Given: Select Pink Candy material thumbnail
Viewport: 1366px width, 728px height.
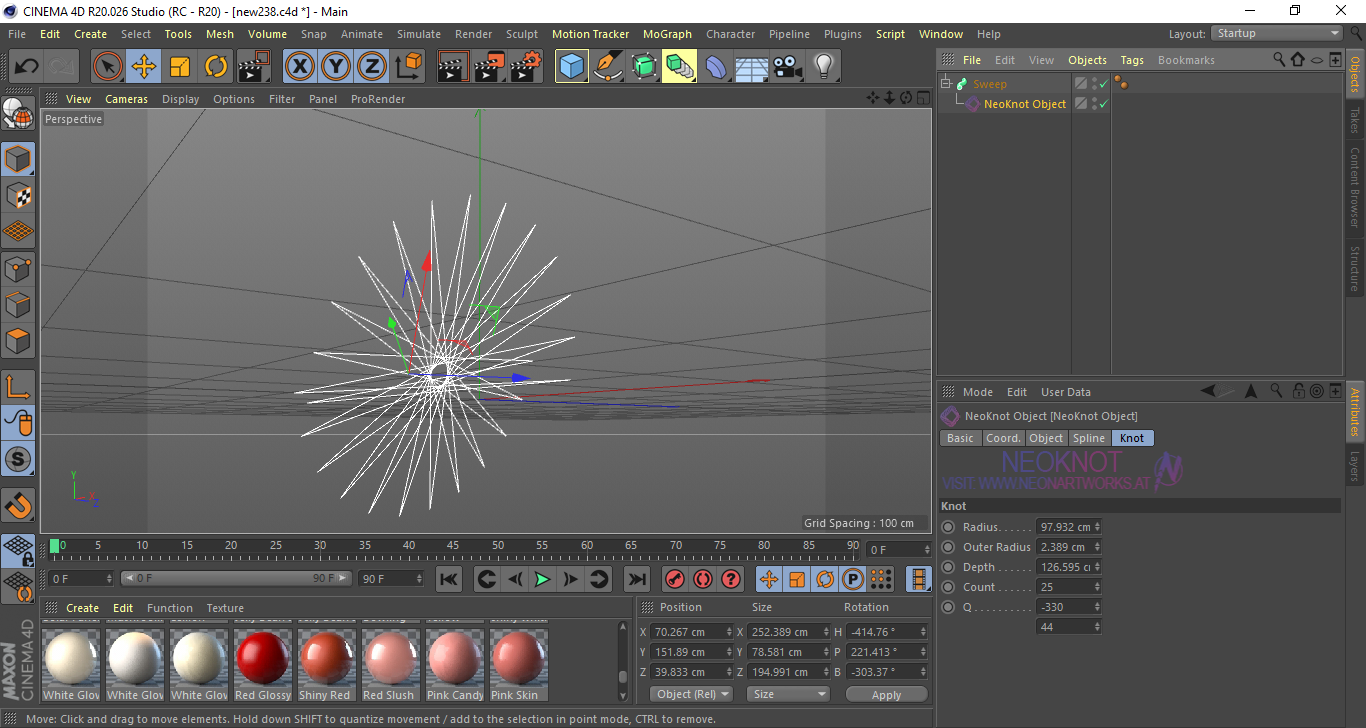Looking at the screenshot, I should 455,664.
